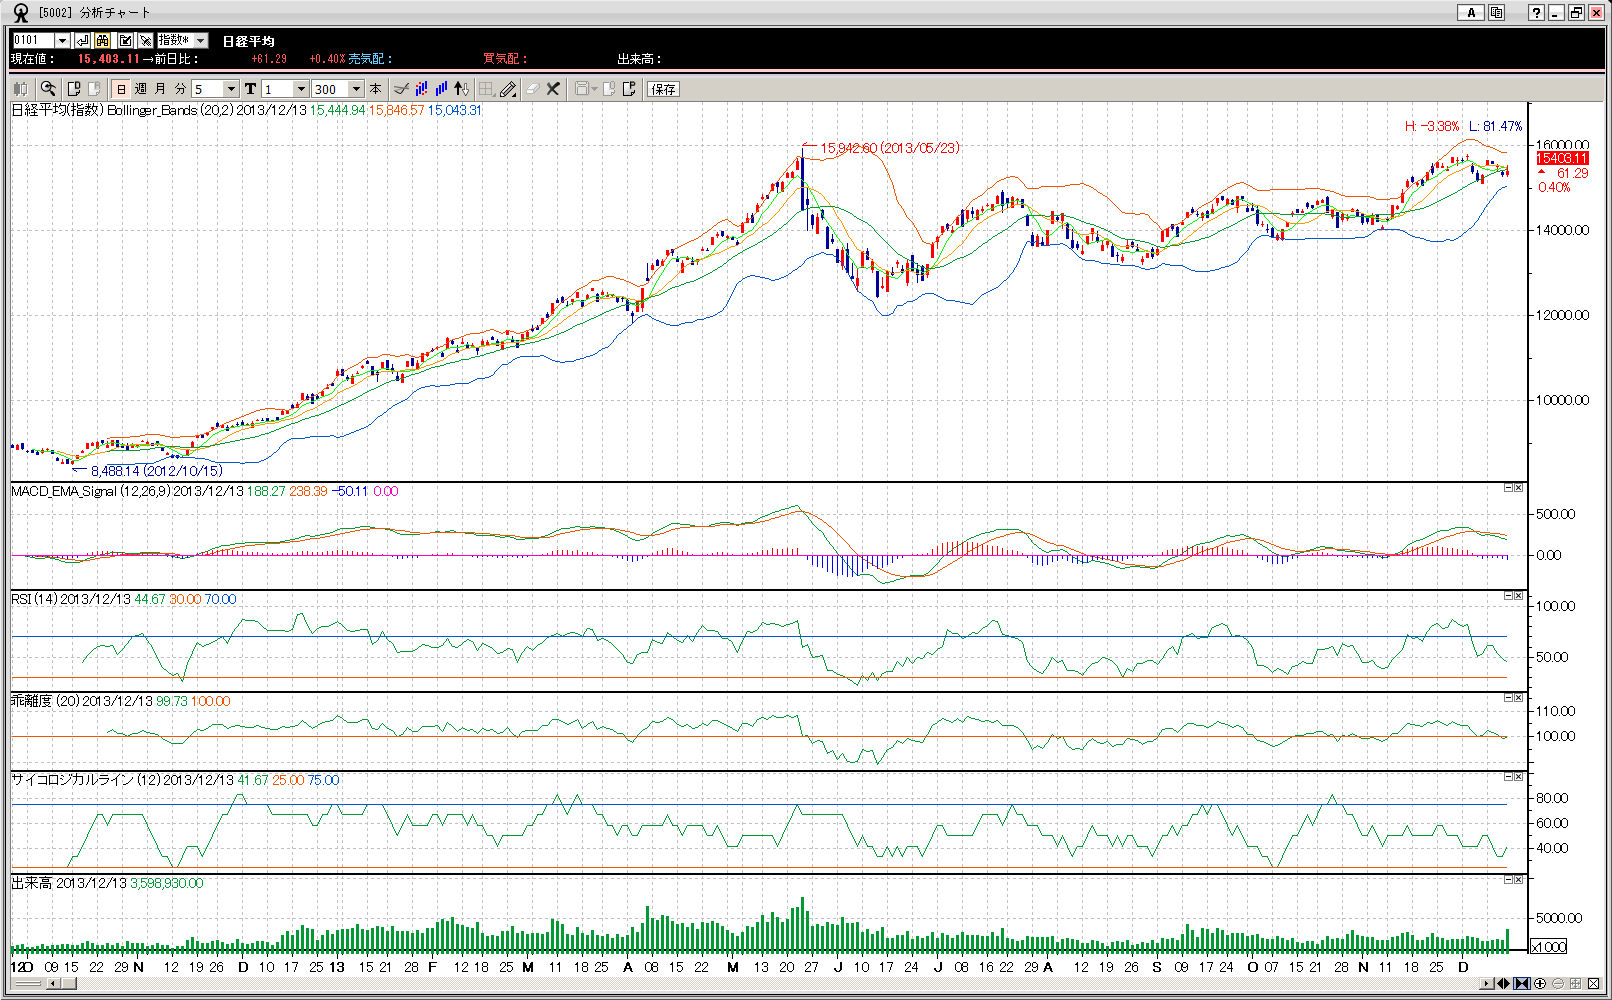Select the pencil drawing tool

(508, 89)
